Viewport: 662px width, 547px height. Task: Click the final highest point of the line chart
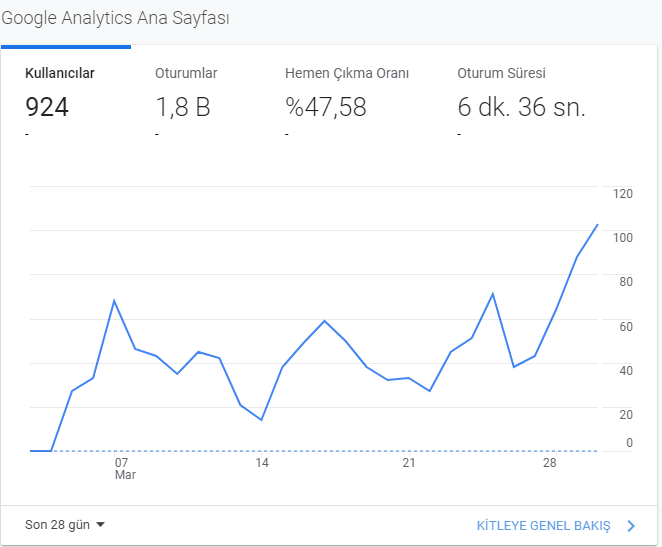(597, 225)
